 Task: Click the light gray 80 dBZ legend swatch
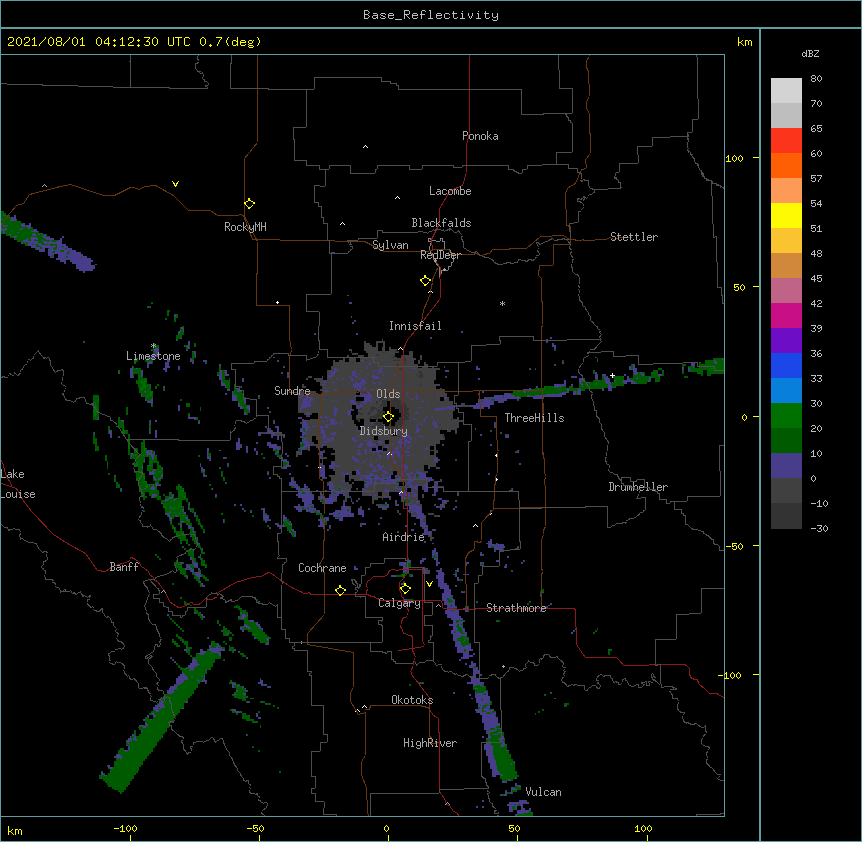click(786, 91)
